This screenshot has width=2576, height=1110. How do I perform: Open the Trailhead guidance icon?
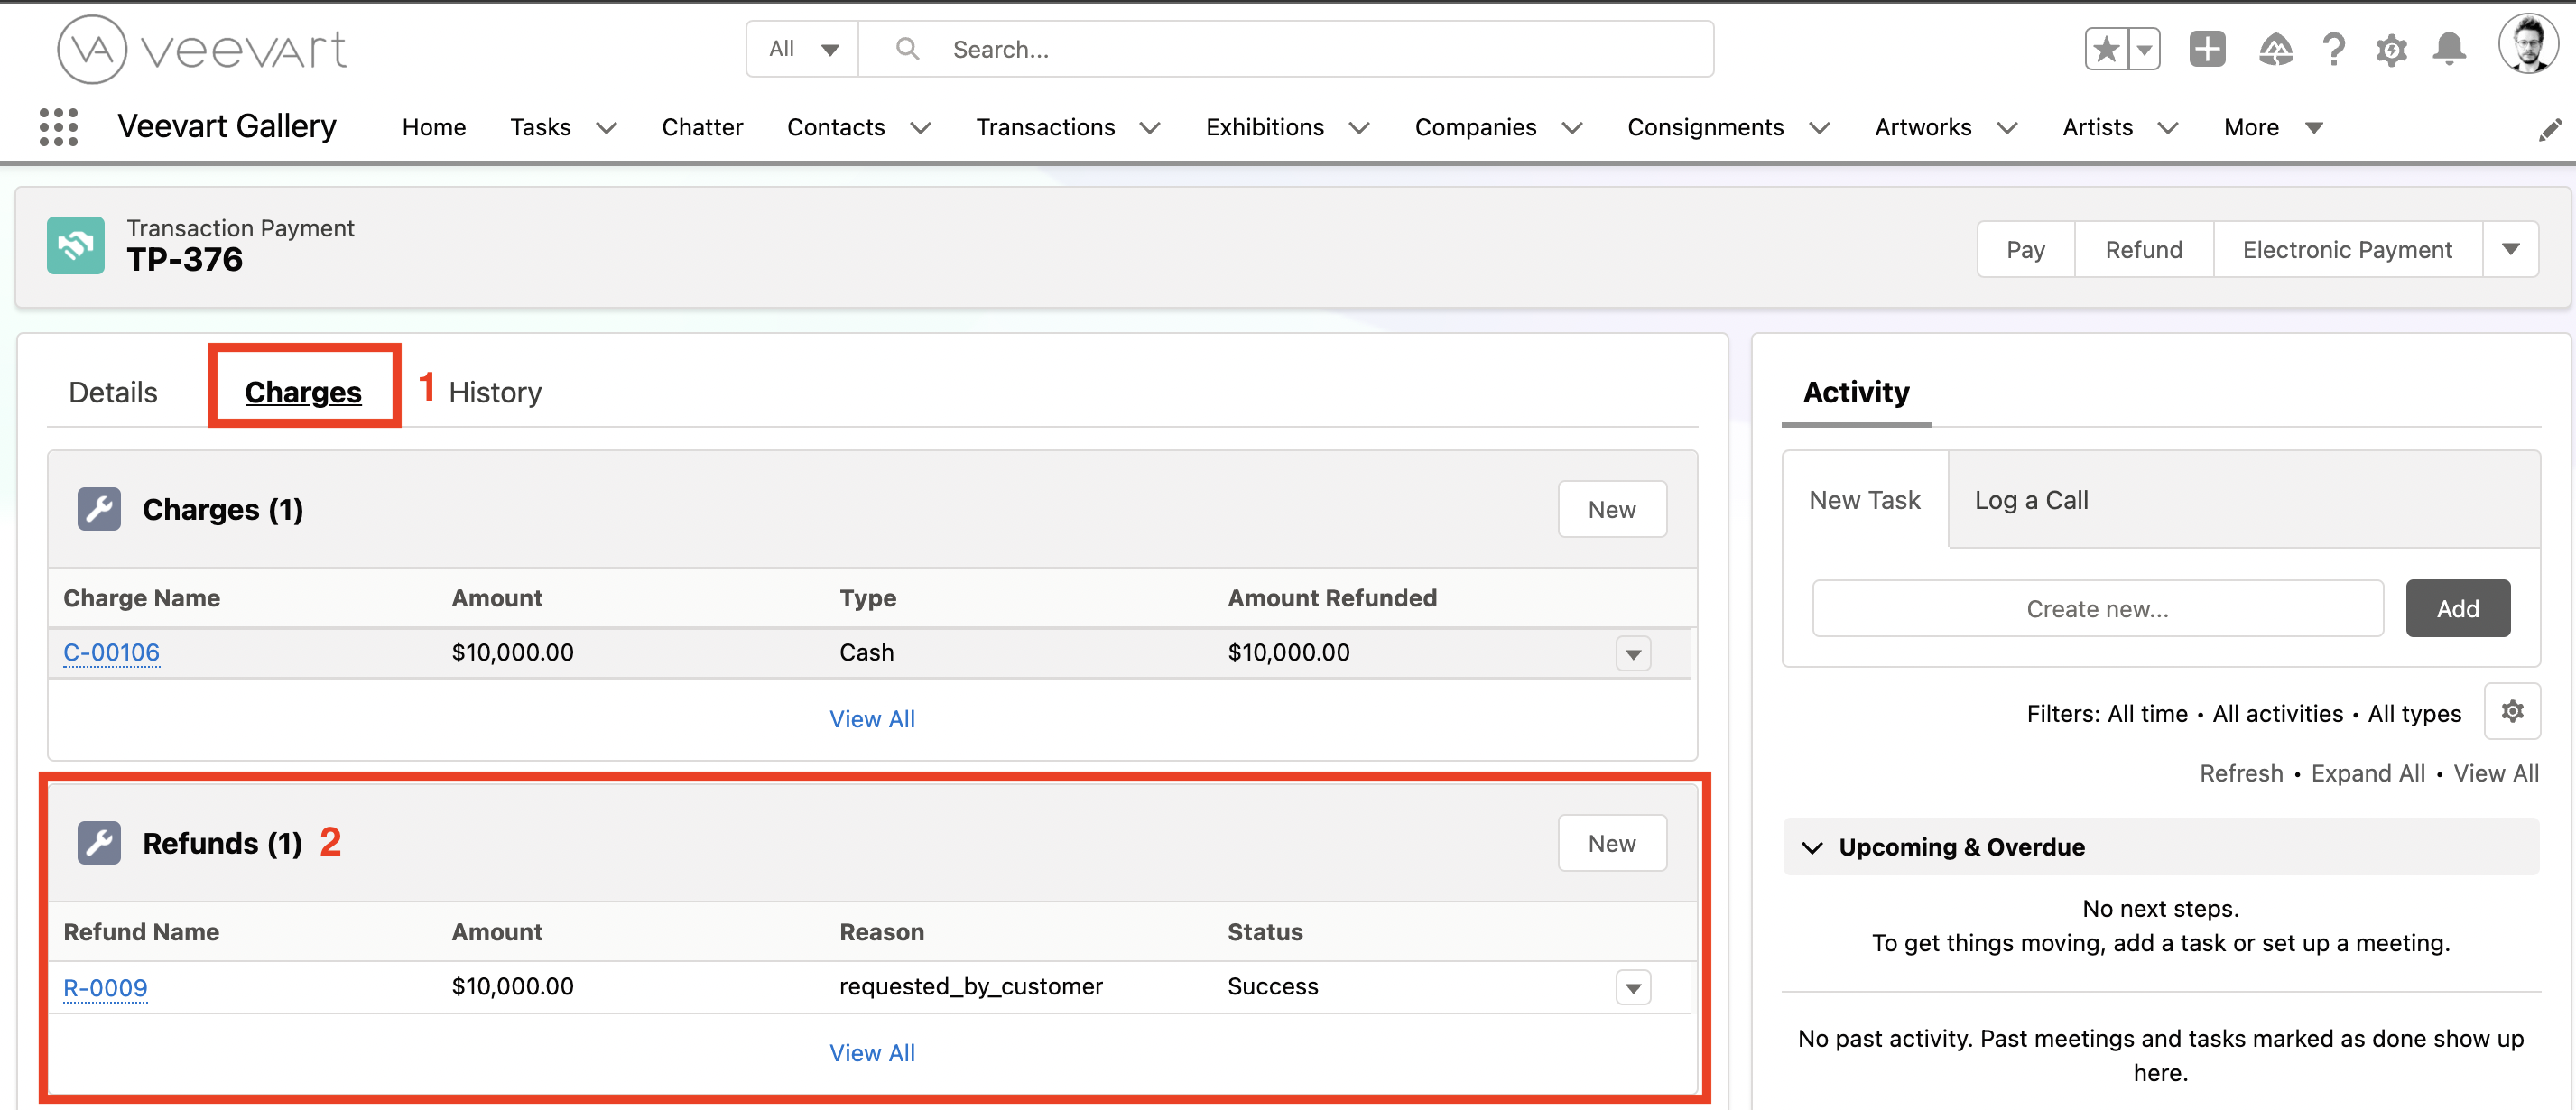click(x=2275, y=49)
